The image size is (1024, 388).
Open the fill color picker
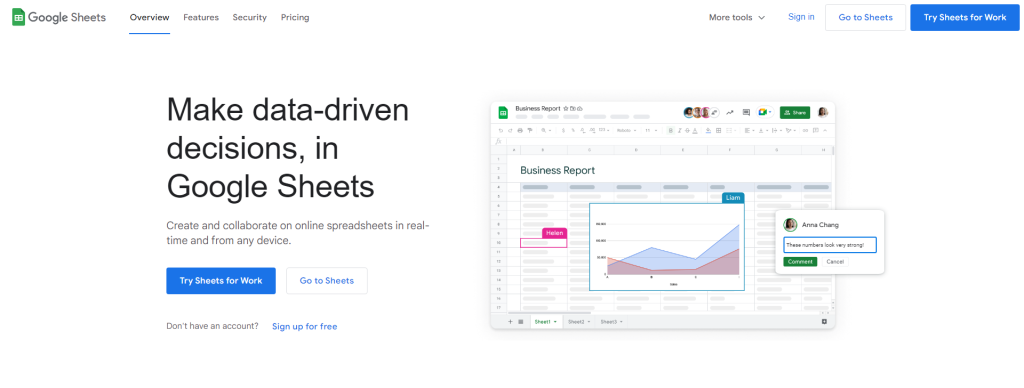coord(709,131)
